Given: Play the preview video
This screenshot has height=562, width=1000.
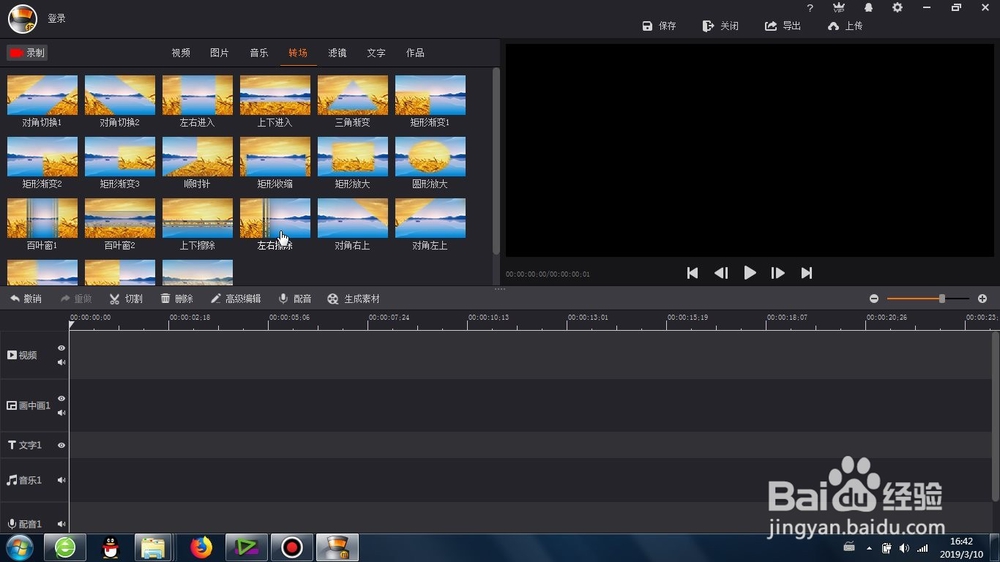Looking at the screenshot, I should 749,273.
